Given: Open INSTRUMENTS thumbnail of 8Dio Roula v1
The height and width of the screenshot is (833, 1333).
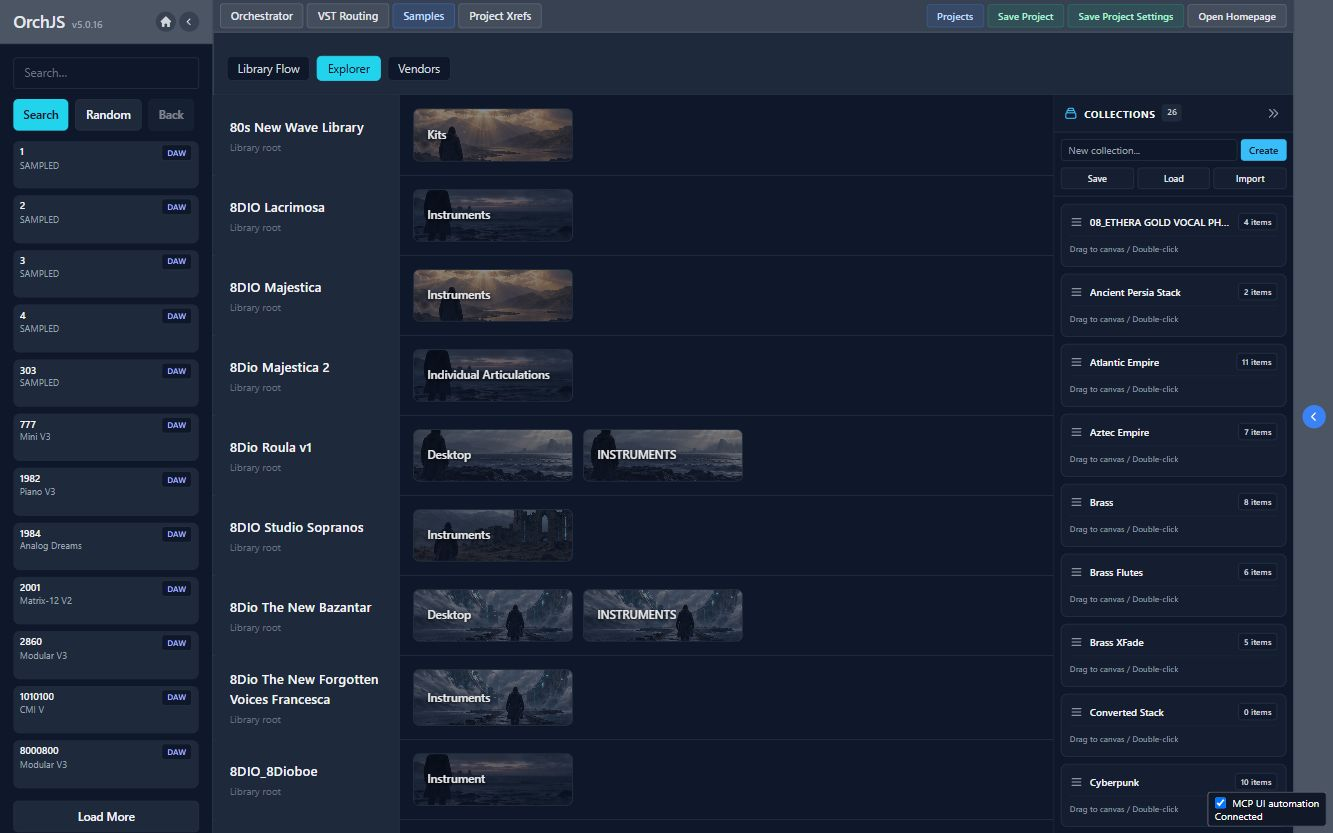Looking at the screenshot, I should [663, 455].
